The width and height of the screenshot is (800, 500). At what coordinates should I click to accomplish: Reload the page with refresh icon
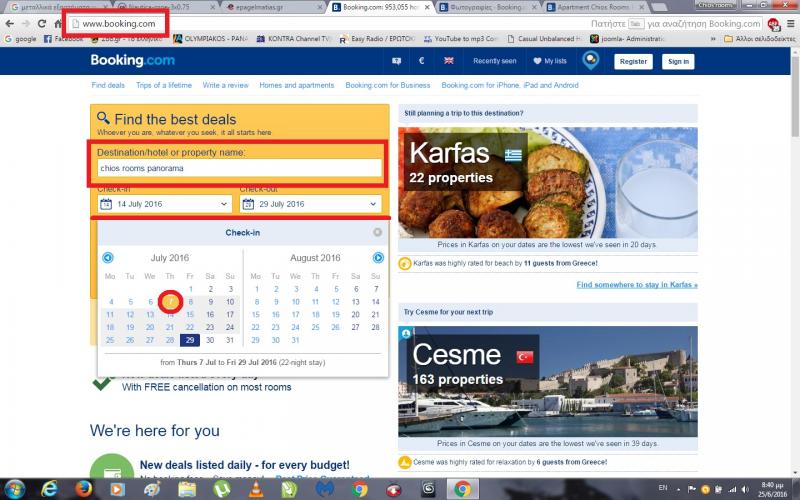42,23
